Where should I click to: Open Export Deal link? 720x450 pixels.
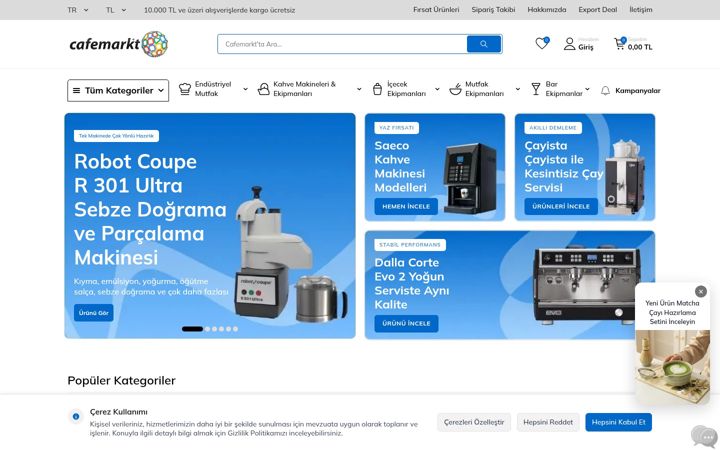tap(597, 10)
